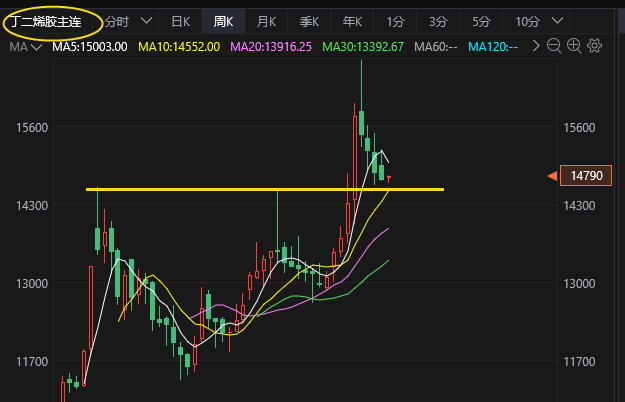Select the 周K weekly chart tab
Image resolution: width=625 pixels, height=402 pixels.
tap(223, 22)
